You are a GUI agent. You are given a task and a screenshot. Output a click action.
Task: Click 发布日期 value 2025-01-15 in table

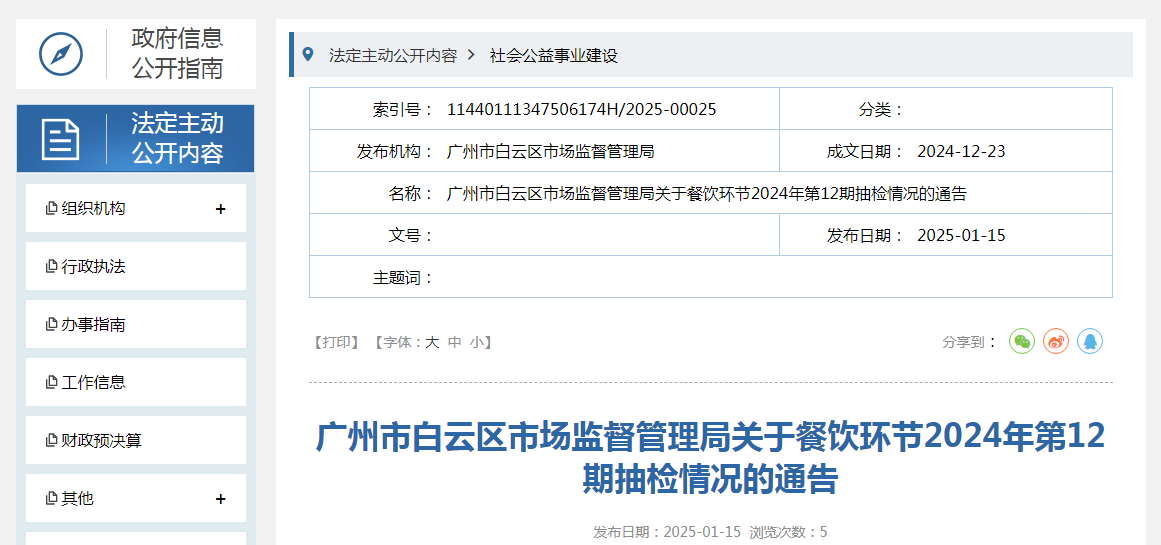point(961,235)
